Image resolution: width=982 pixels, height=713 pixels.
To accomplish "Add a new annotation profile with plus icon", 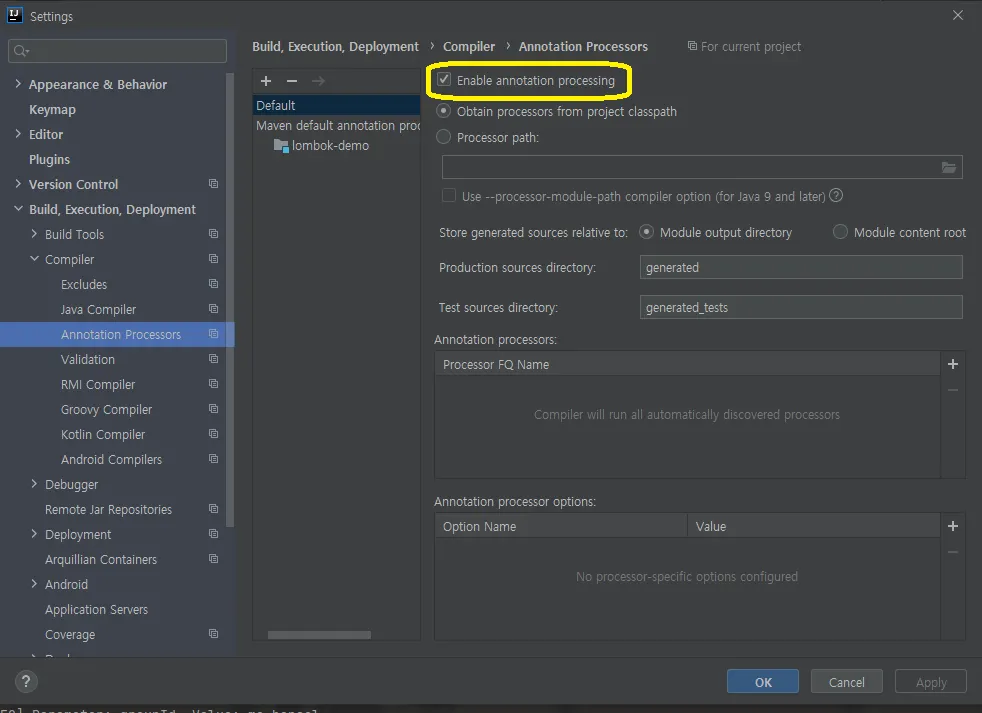I will coord(266,81).
